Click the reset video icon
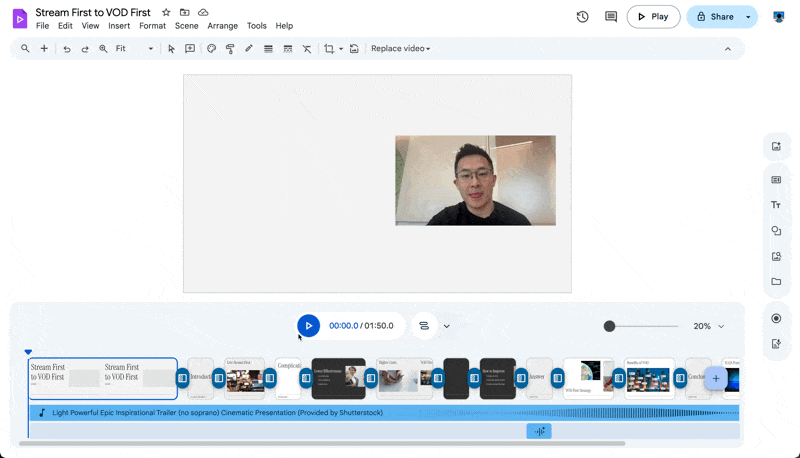 354,48
